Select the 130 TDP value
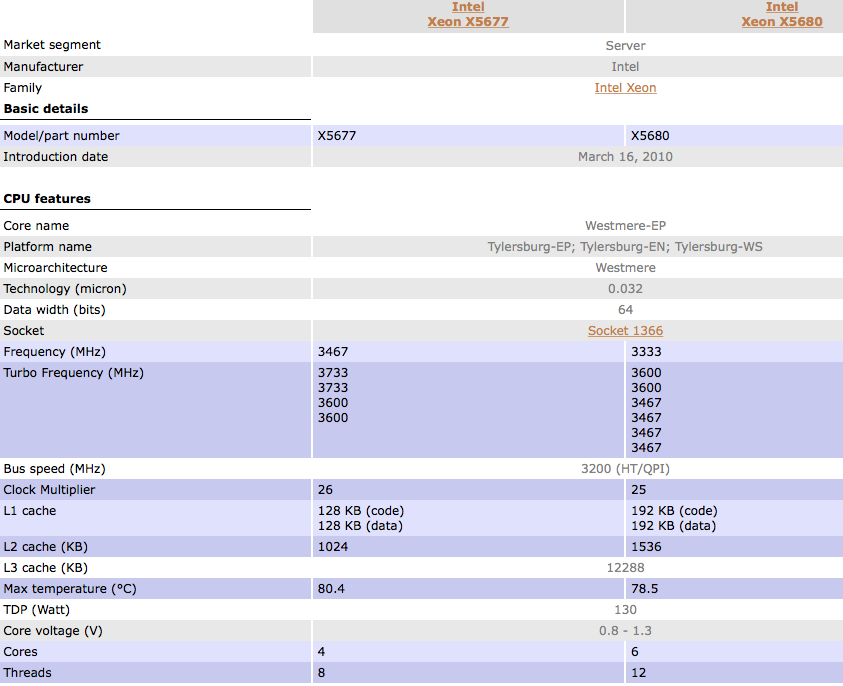 pyautogui.click(x=625, y=610)
